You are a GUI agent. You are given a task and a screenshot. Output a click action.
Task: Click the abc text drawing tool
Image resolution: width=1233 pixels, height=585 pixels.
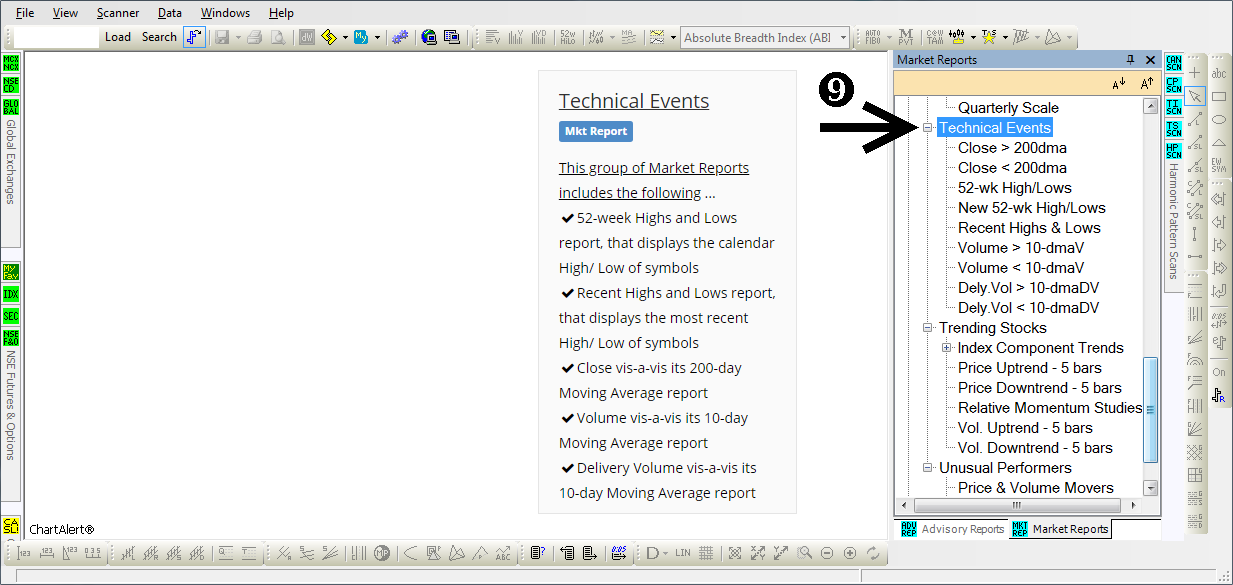(1219, 74)
